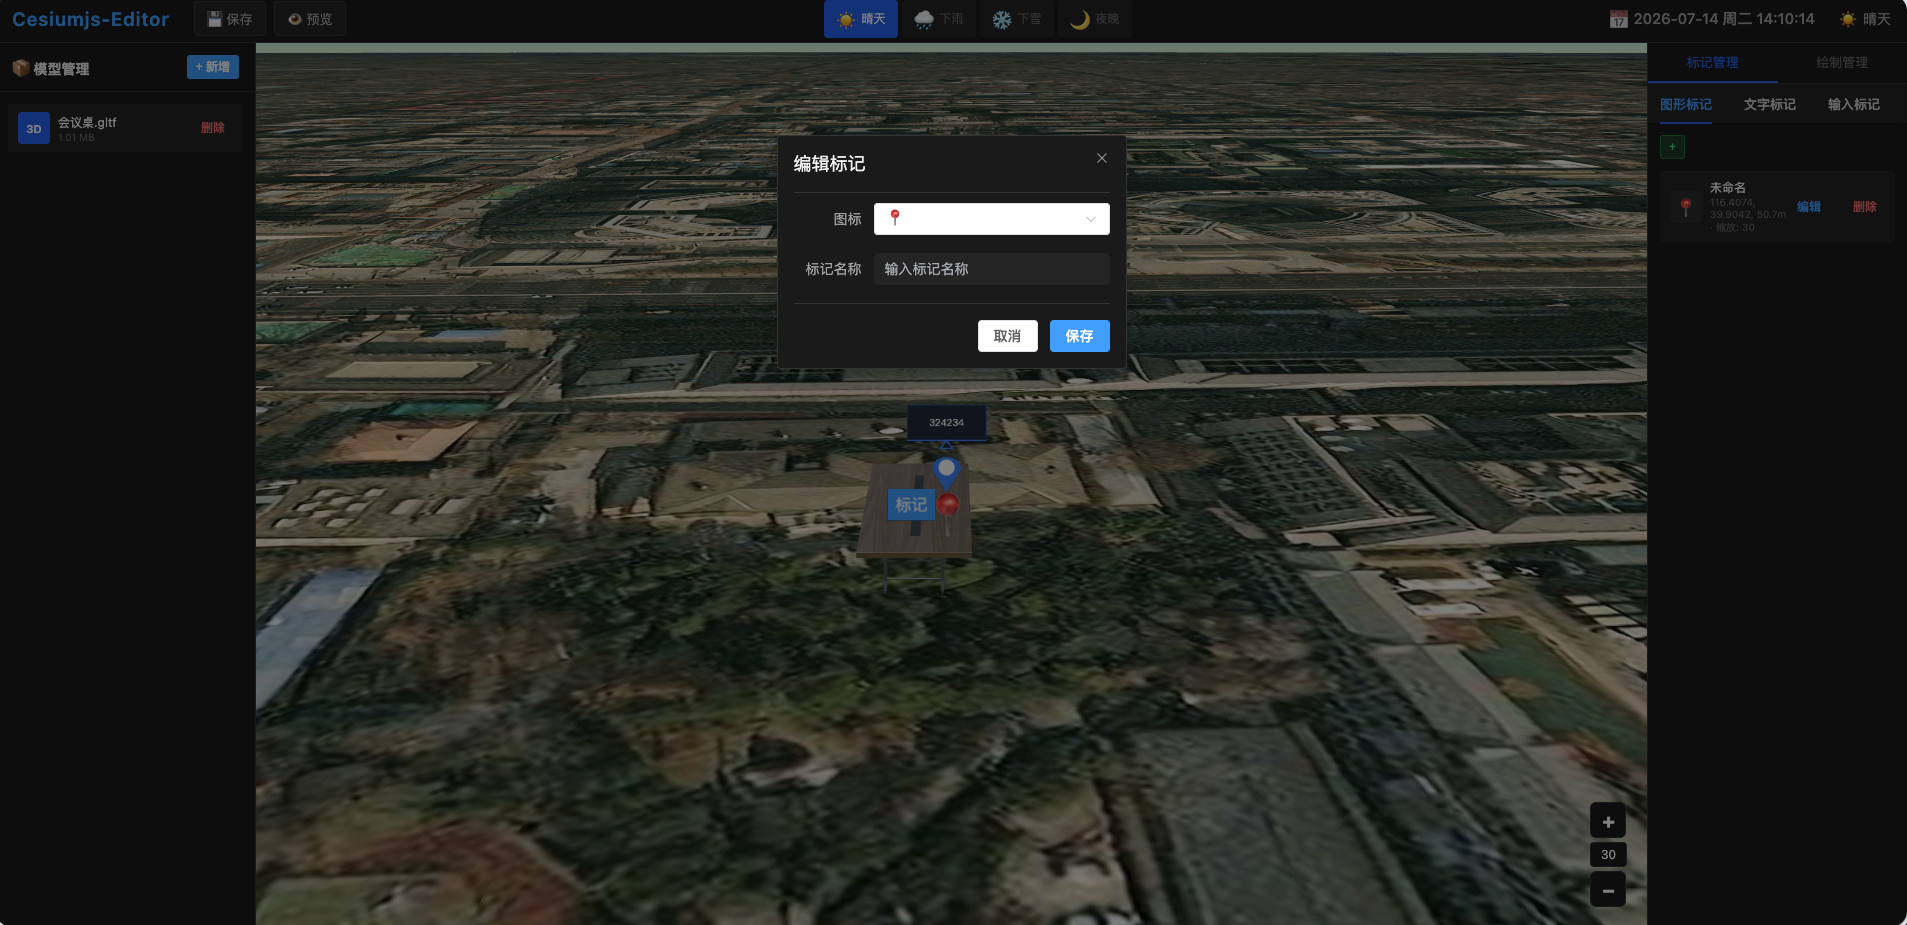The image size is (1907, 925).
Task: Switch to 绘制管理 tab
Action: (x=1841, y=62)
